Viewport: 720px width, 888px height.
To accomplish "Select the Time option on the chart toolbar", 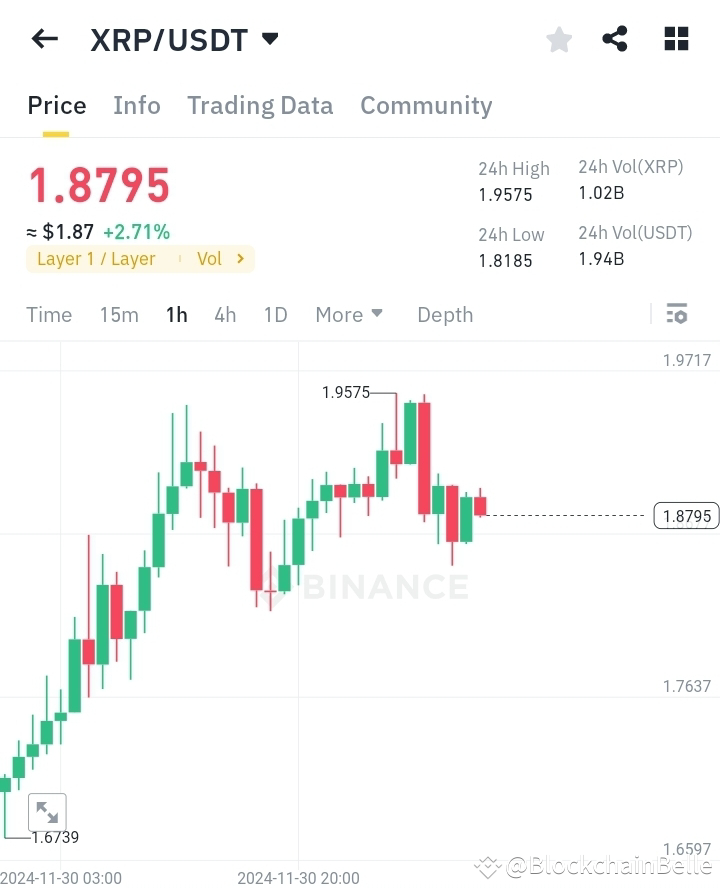I will click(48, 314).
